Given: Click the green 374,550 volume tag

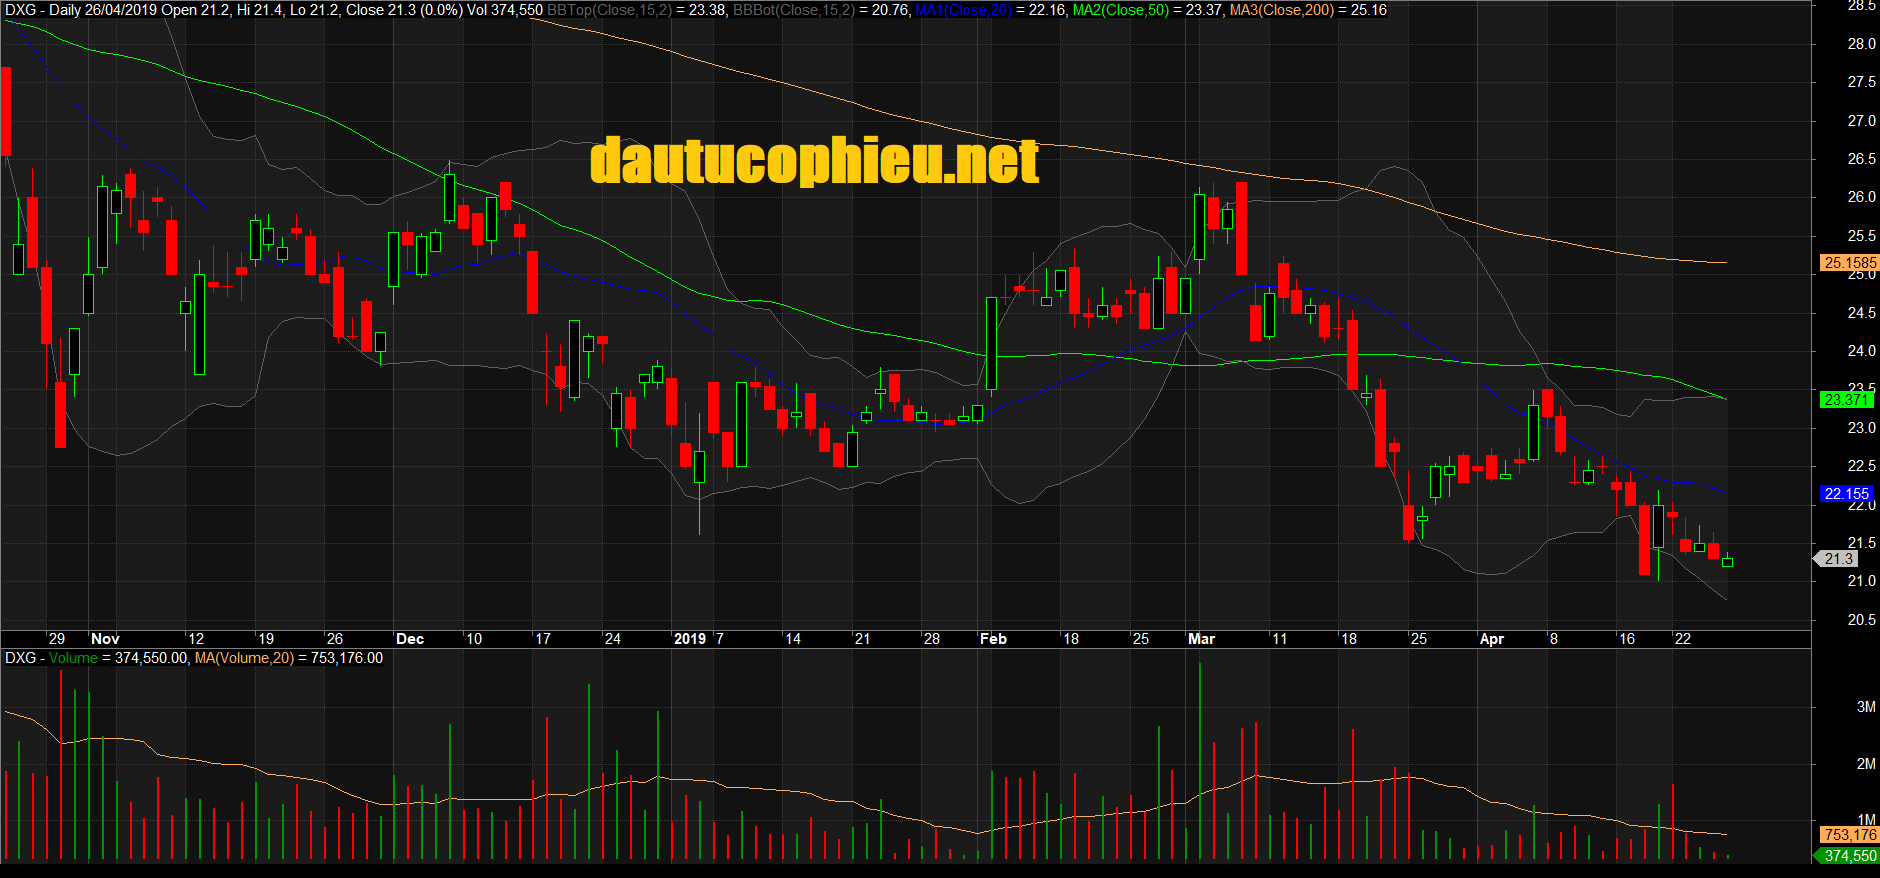Looking at the screenshot, I should (x=1849, y=856).
